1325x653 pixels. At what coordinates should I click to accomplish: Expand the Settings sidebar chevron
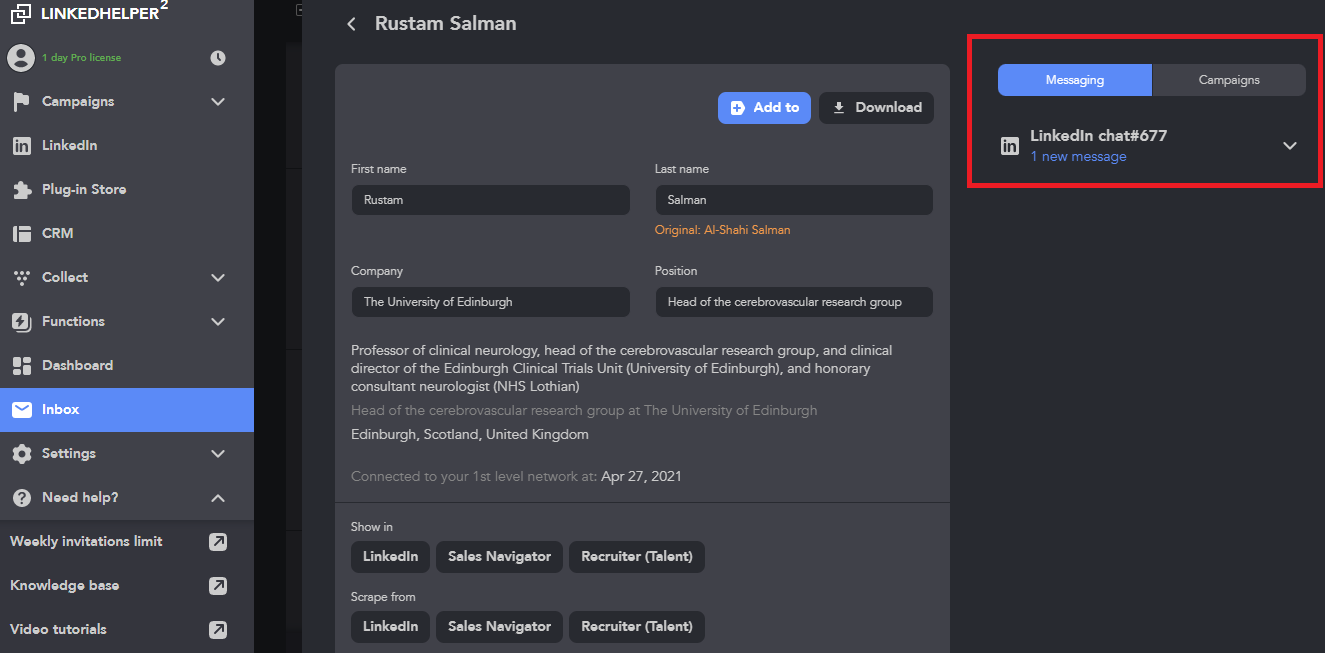[218, 454]
